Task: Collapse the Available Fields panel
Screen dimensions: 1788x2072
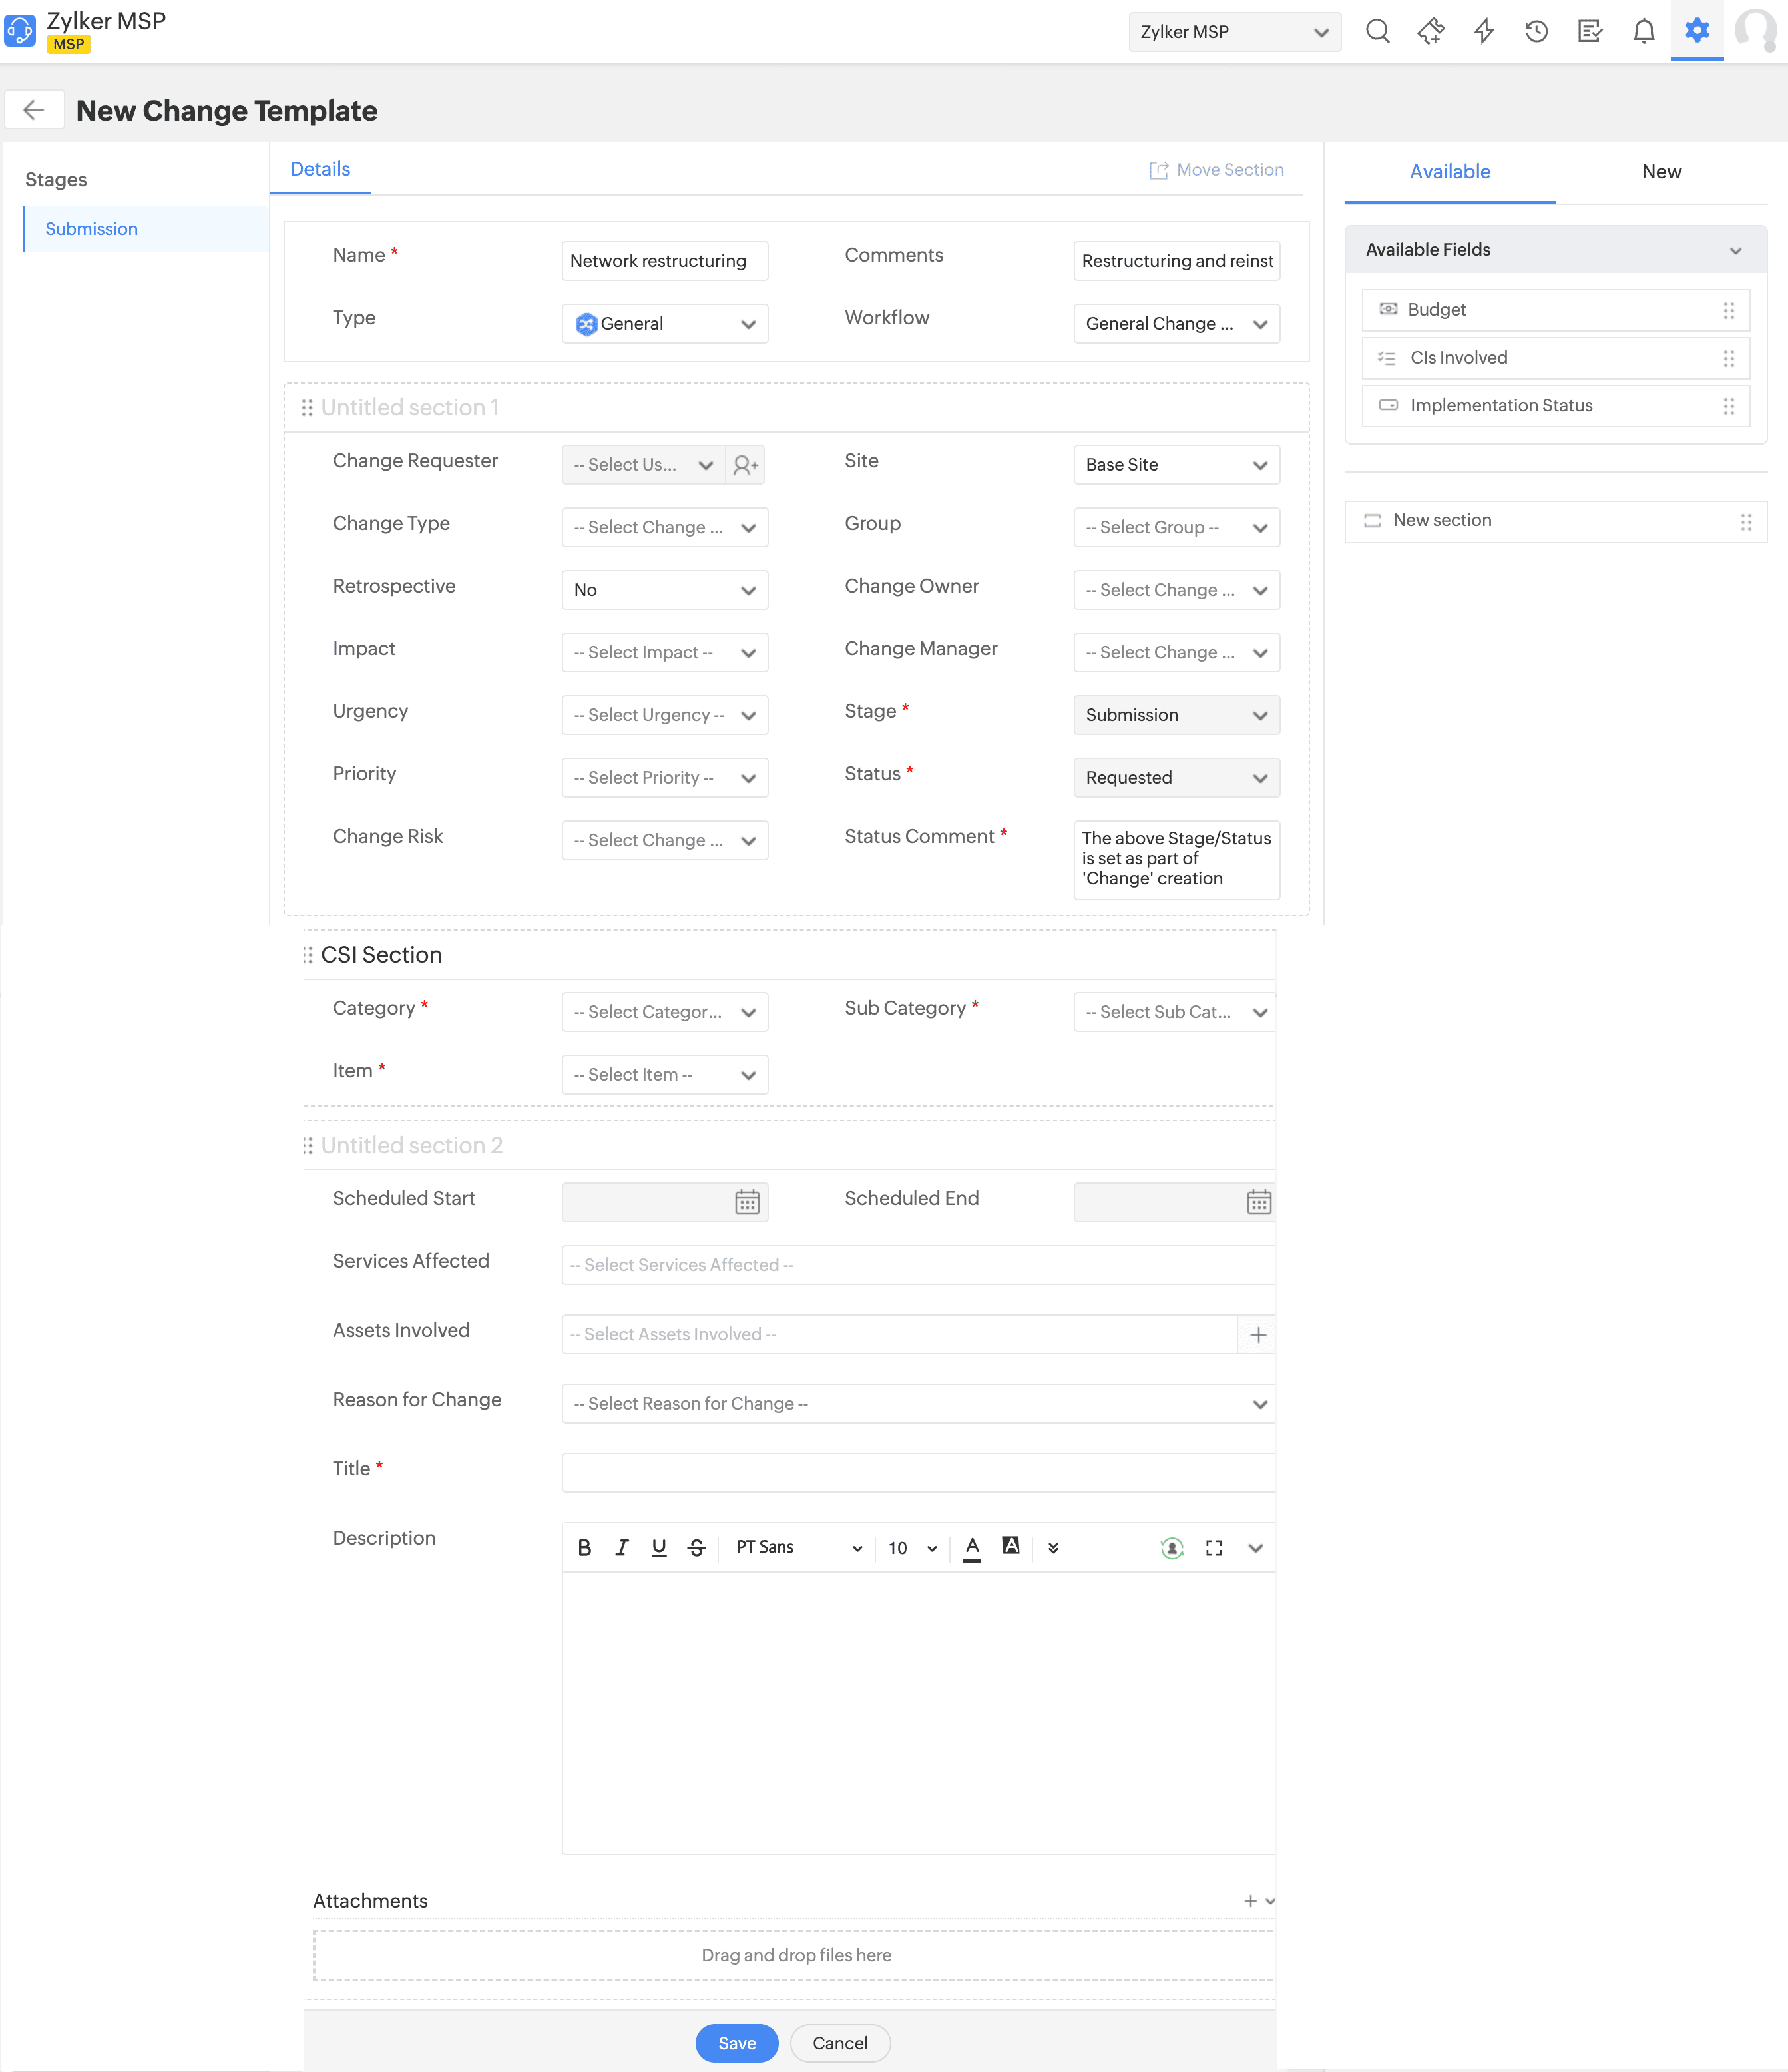Action: pos(1735,250)
